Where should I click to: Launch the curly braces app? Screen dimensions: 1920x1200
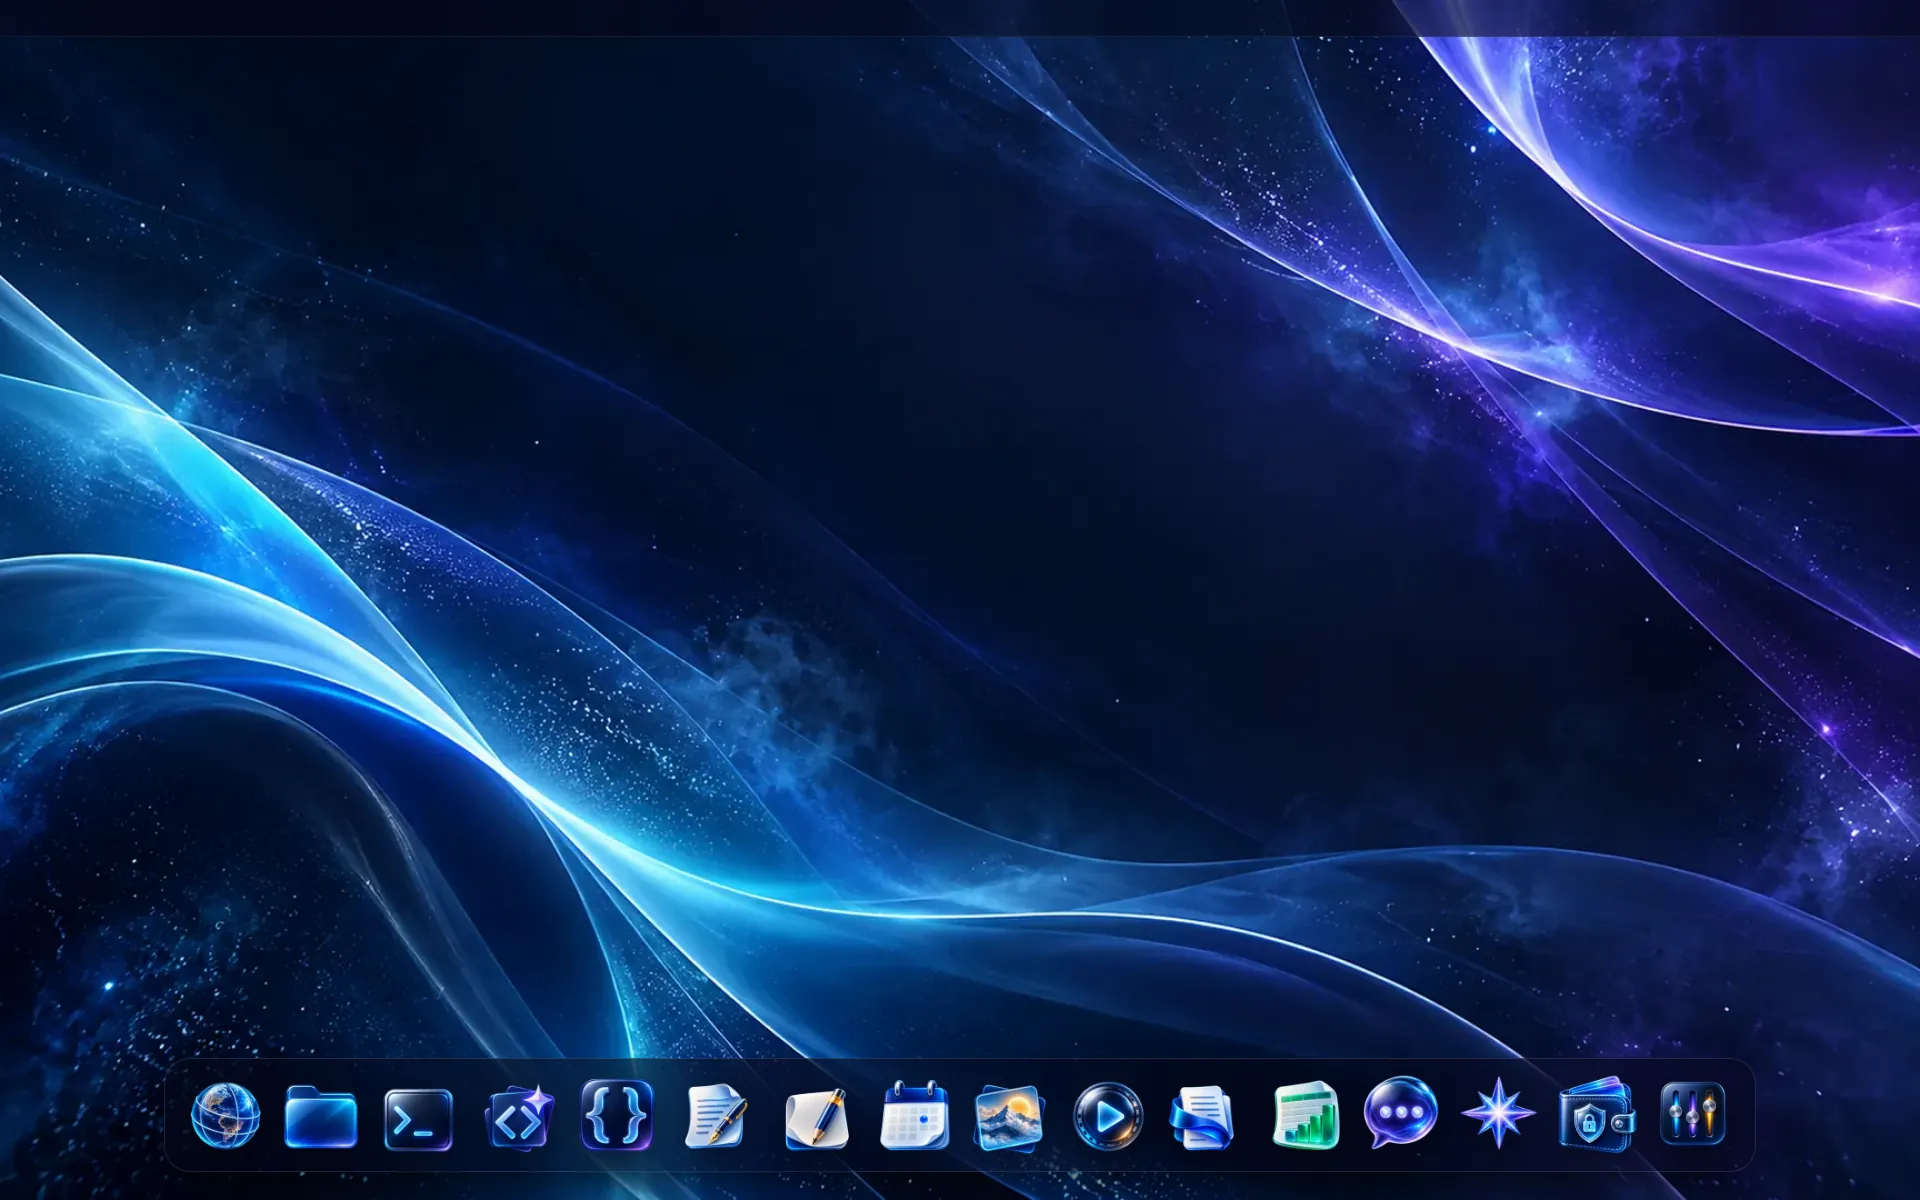(616, 1114)
